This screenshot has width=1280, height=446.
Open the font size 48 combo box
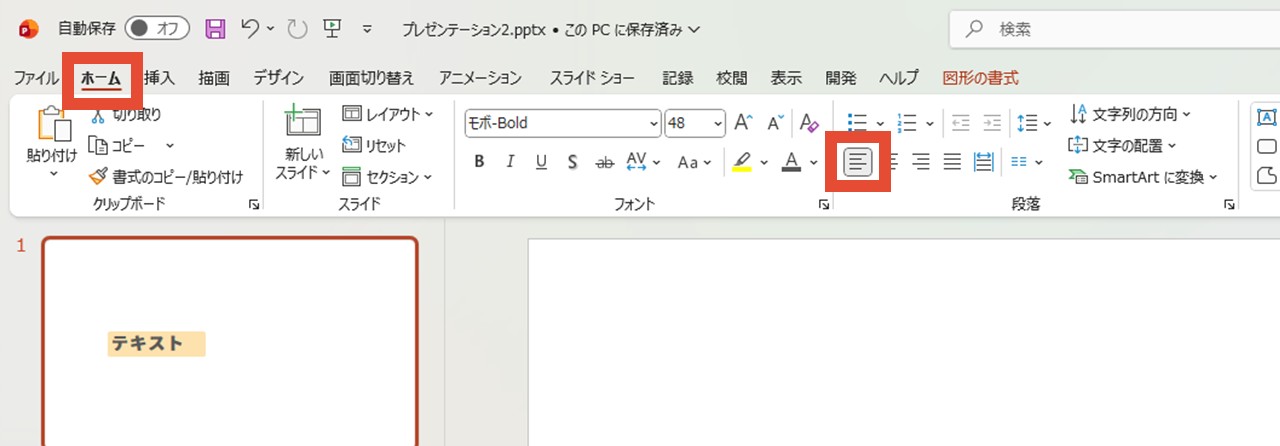695,123
